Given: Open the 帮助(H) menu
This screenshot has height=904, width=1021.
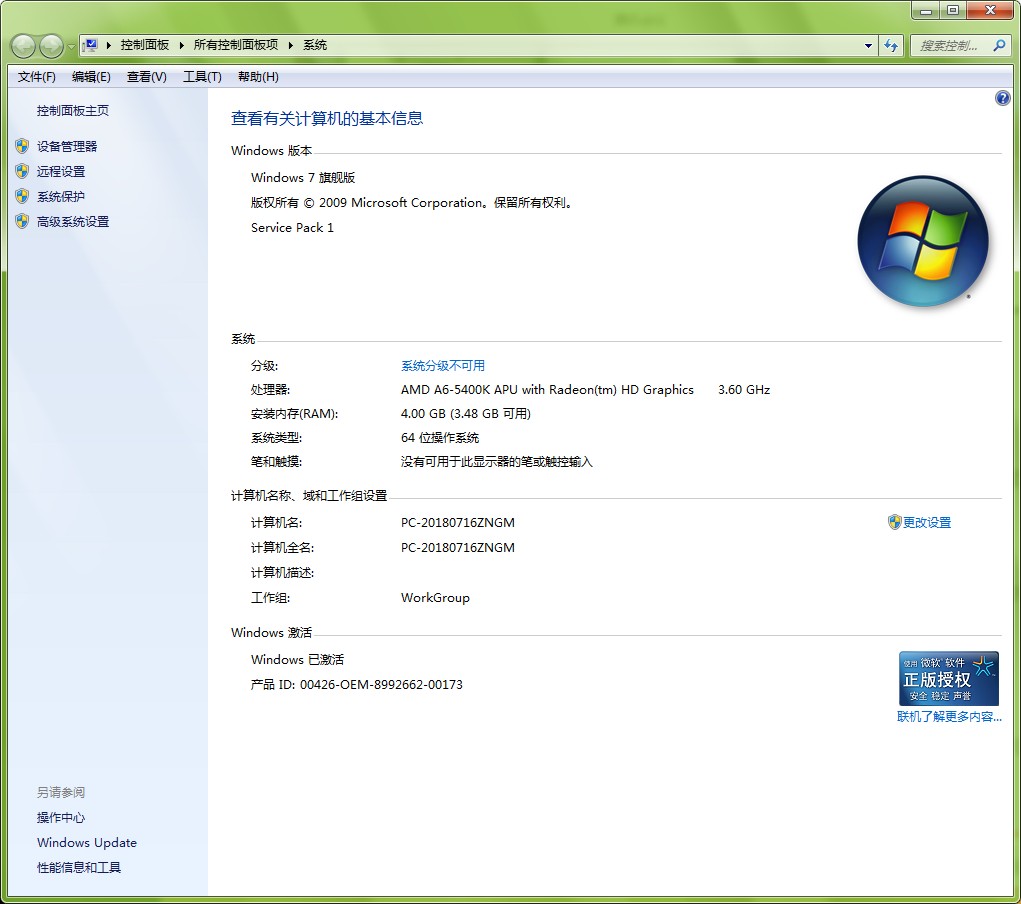Looking at the screenshot, I should tap(258, 77).
